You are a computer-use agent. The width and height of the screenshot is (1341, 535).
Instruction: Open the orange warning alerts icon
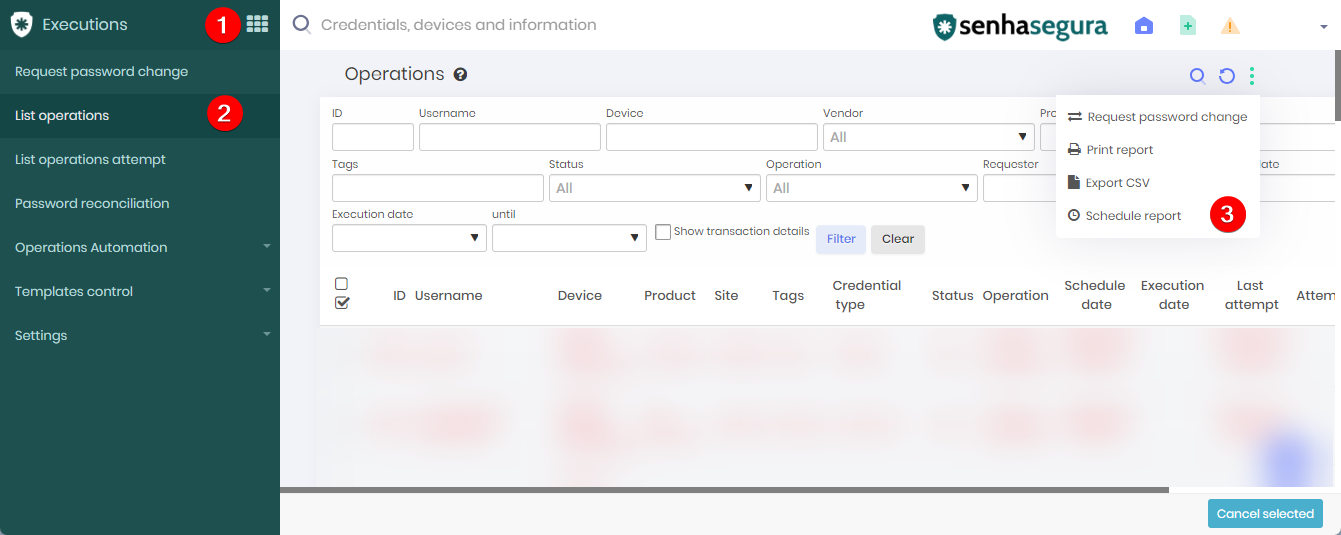tap(1230, 26)
